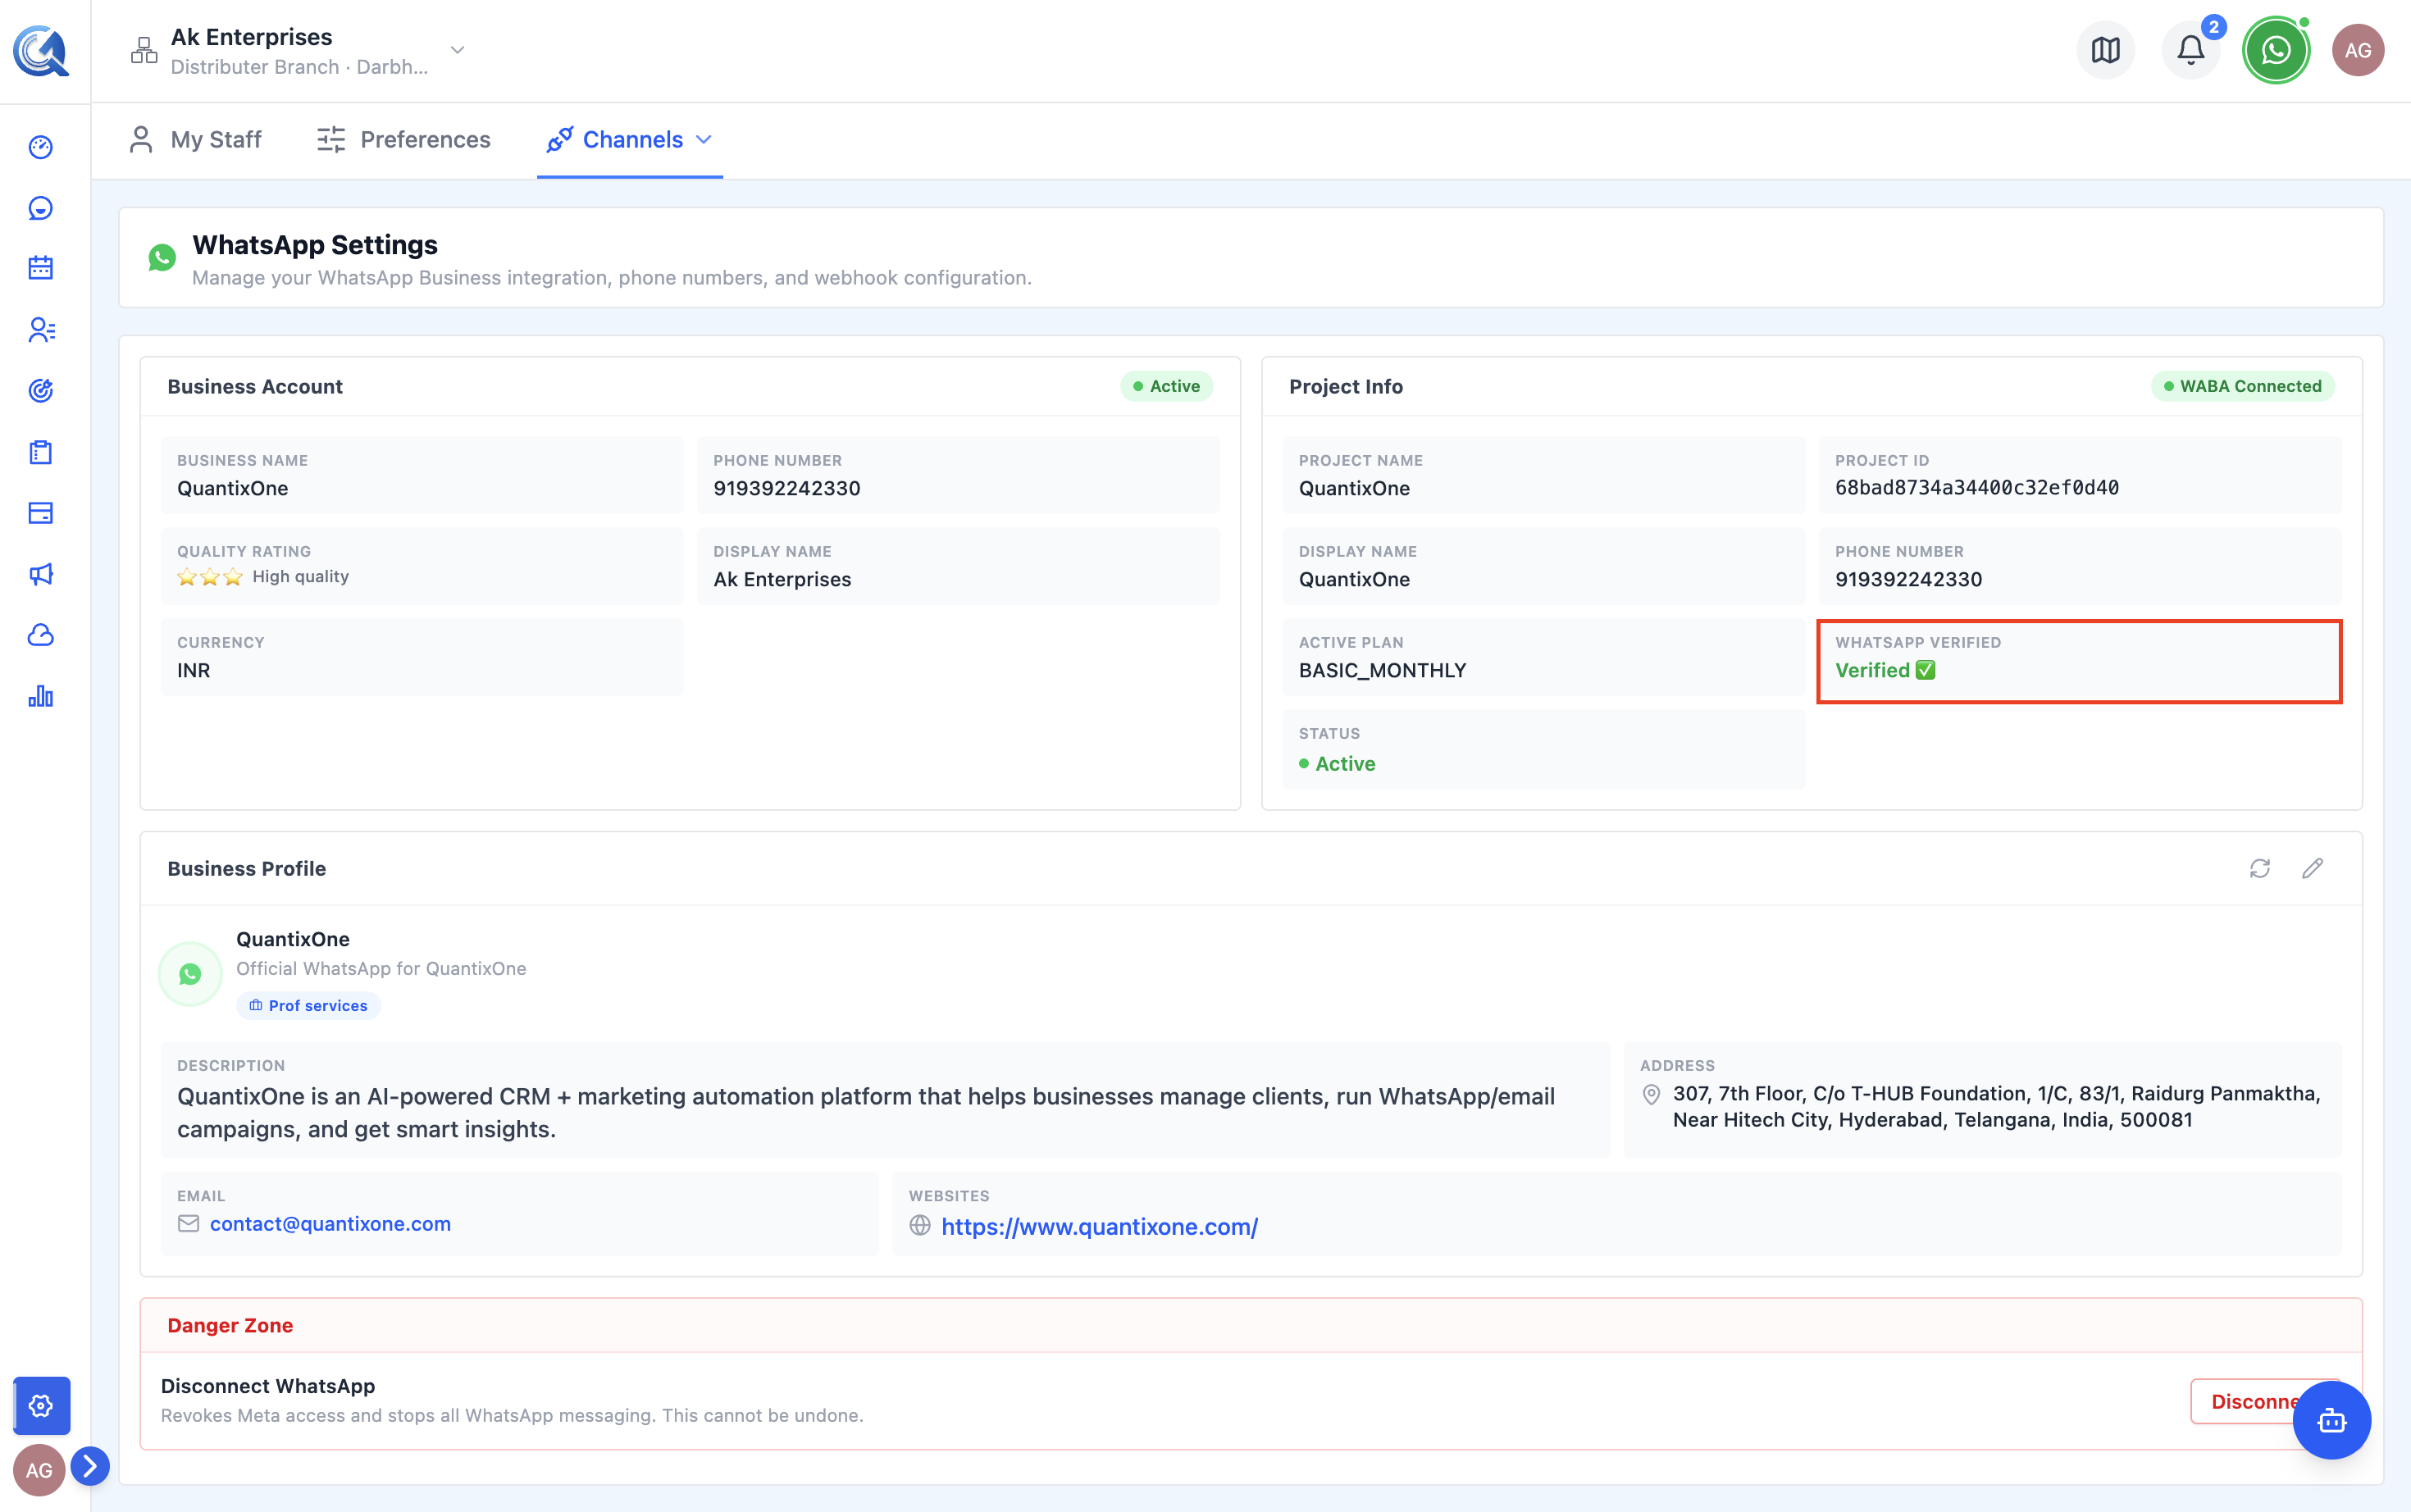Image resolution: width=2411 pixels, height=1512 pixels.
Task: Click the BASIC_MONTHLY active plan value
Action: (x=1382, y=670)
